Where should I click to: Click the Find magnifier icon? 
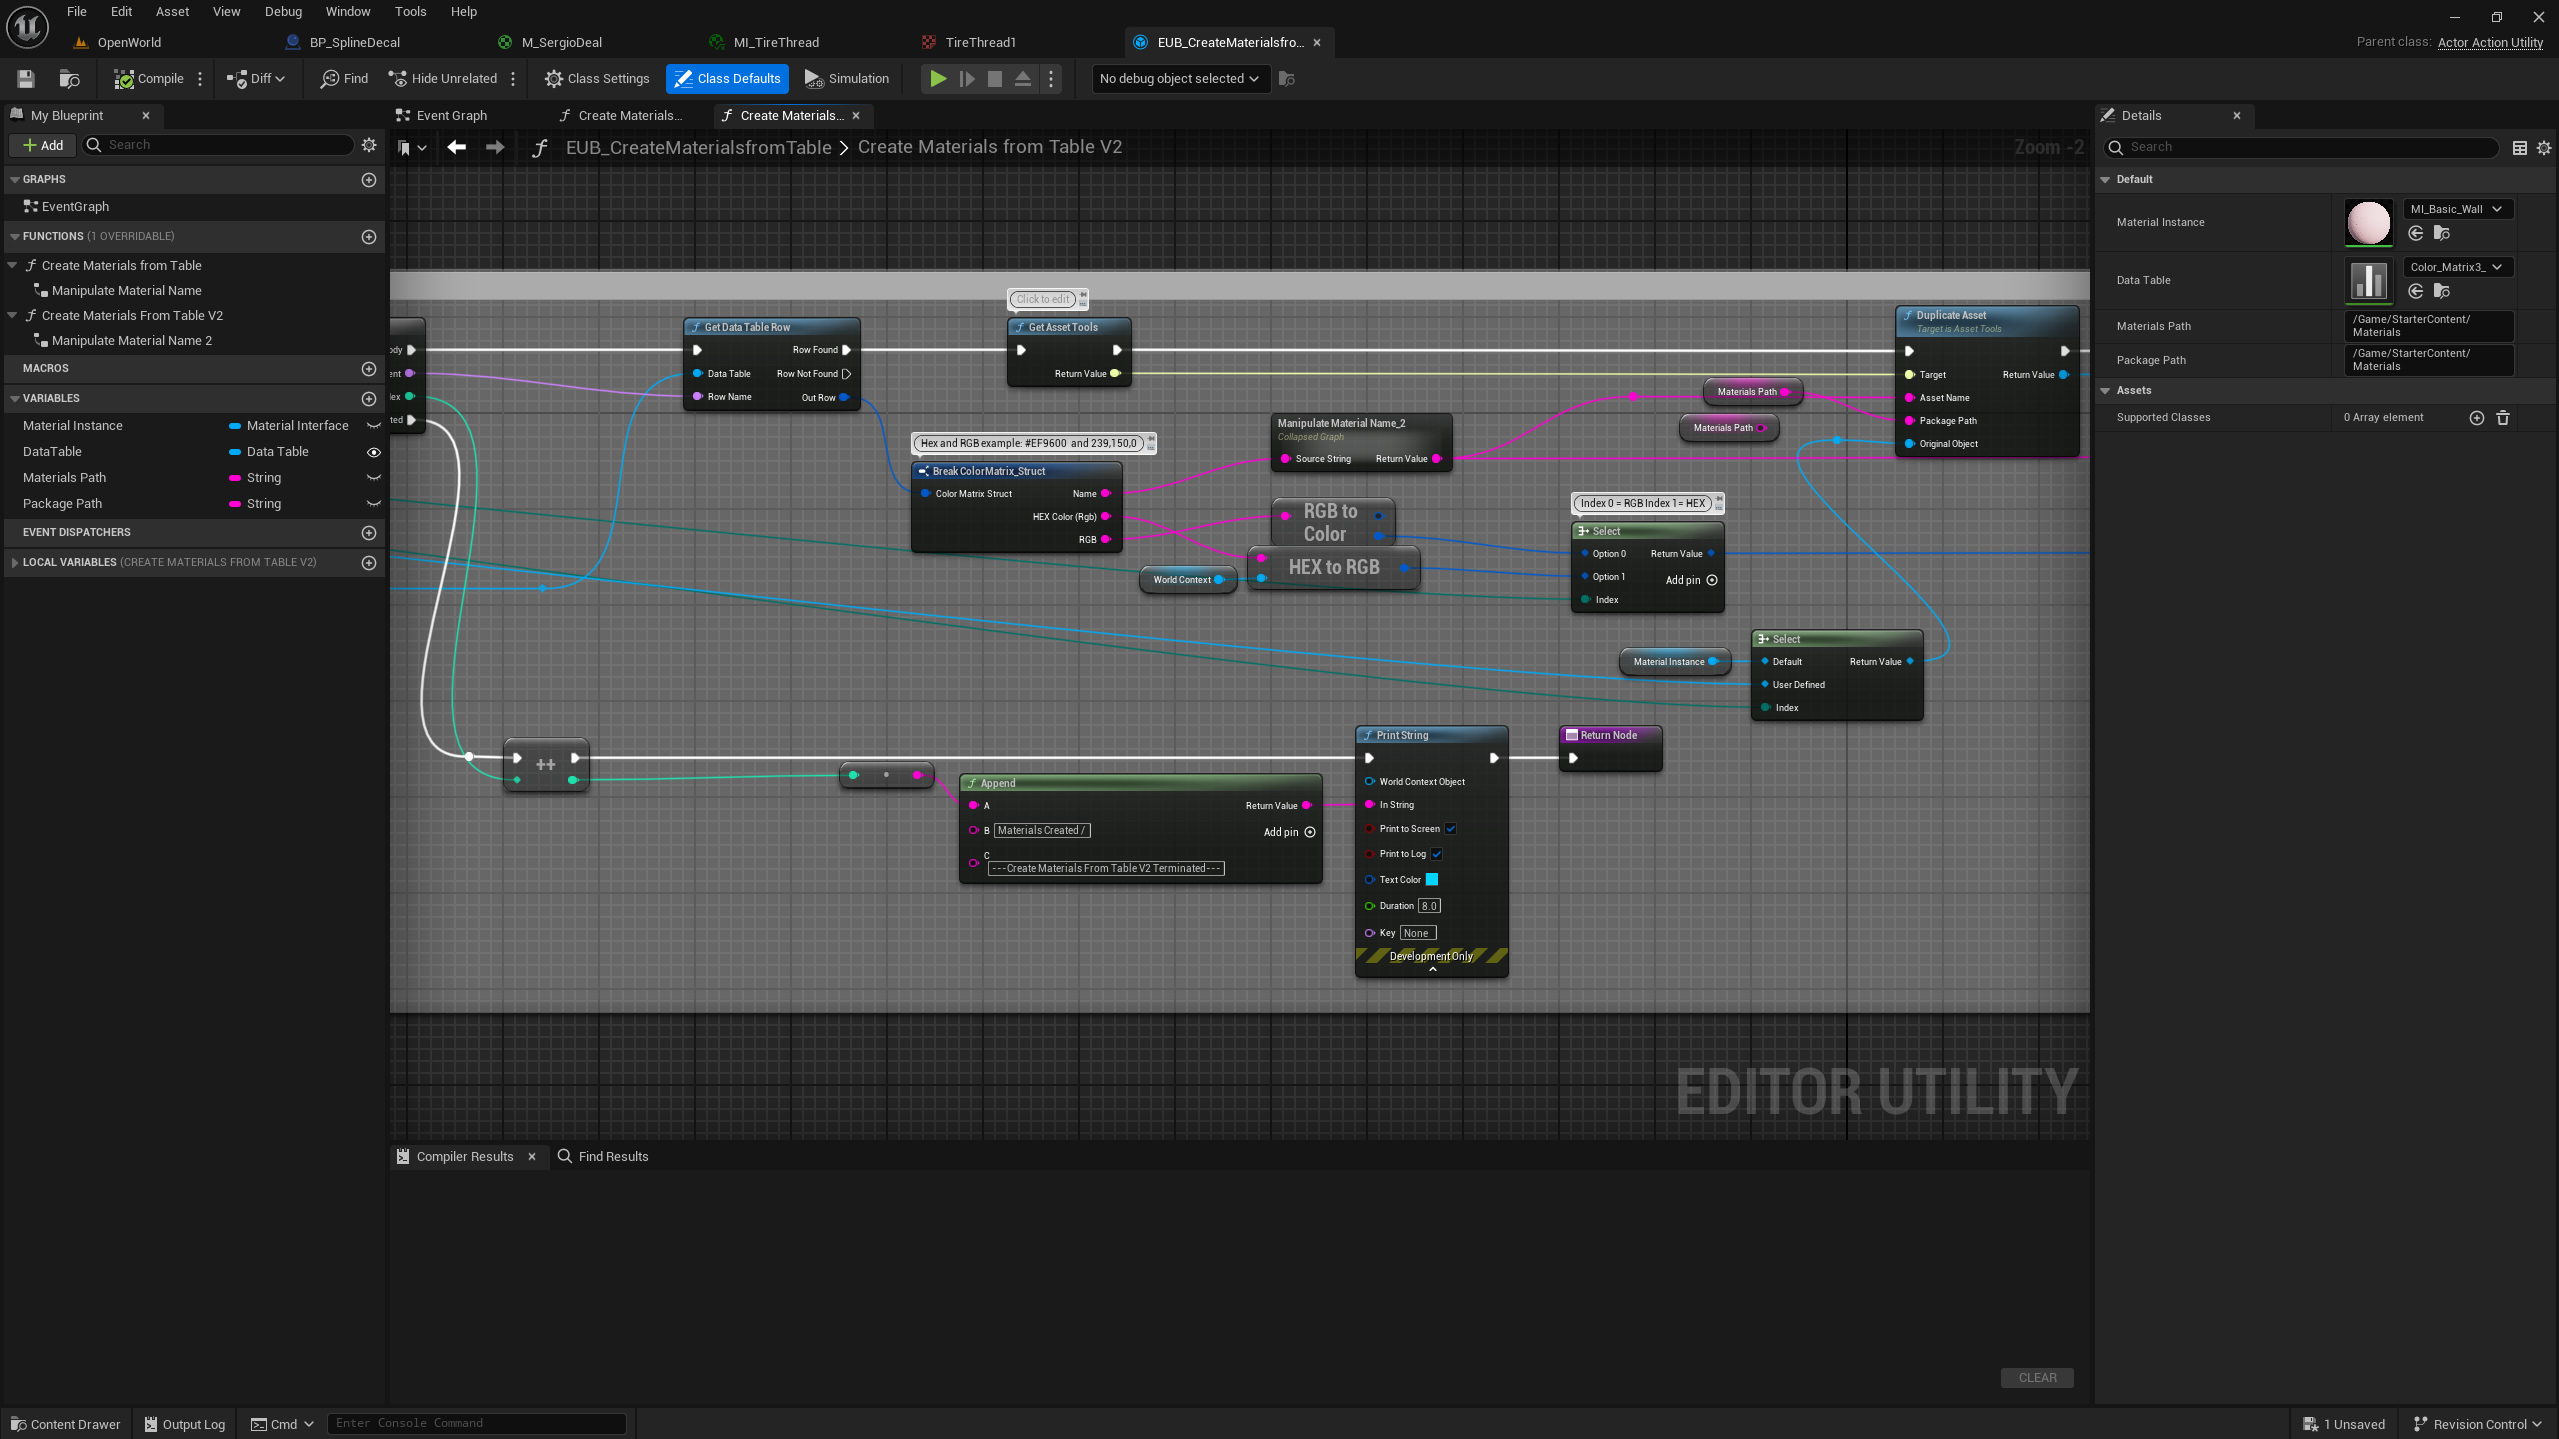[x=329, y=78]
